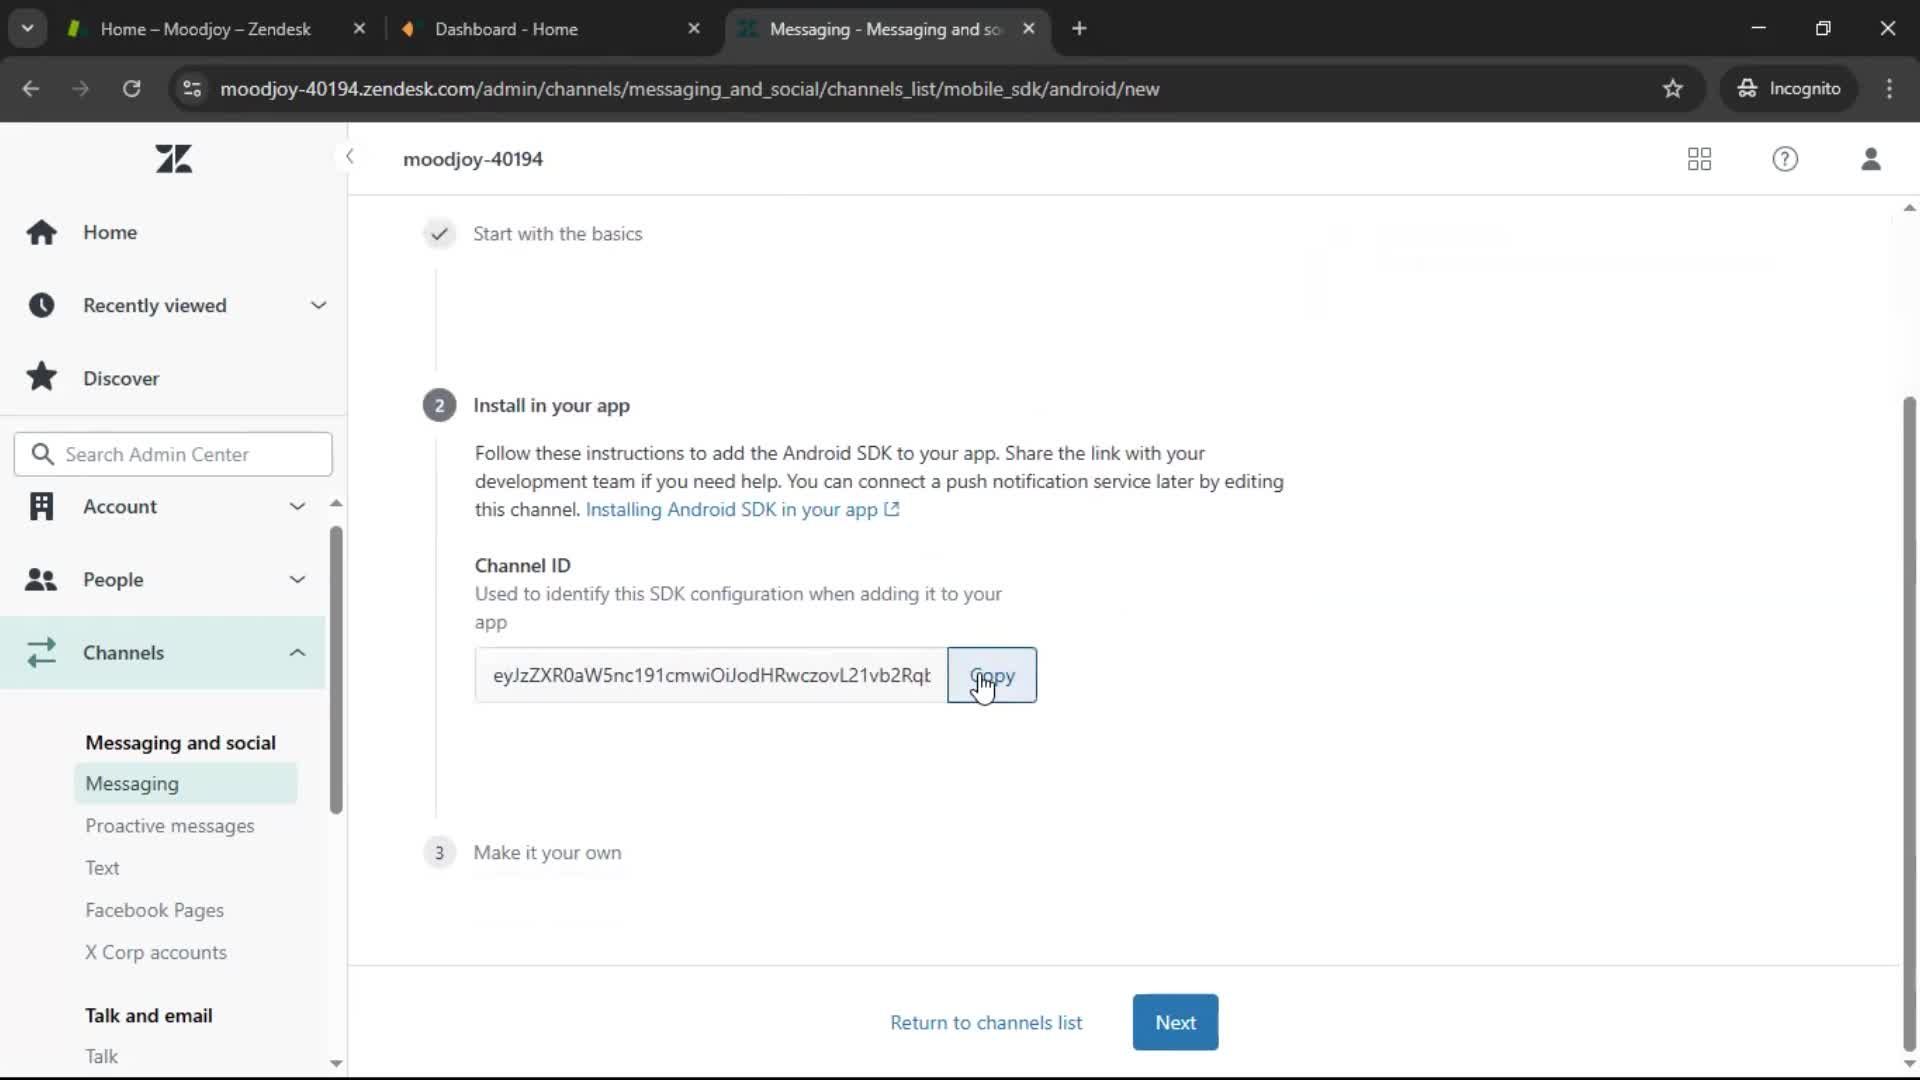Click the browser forward arrow
1920x1080 pixels.
(80, 88)
